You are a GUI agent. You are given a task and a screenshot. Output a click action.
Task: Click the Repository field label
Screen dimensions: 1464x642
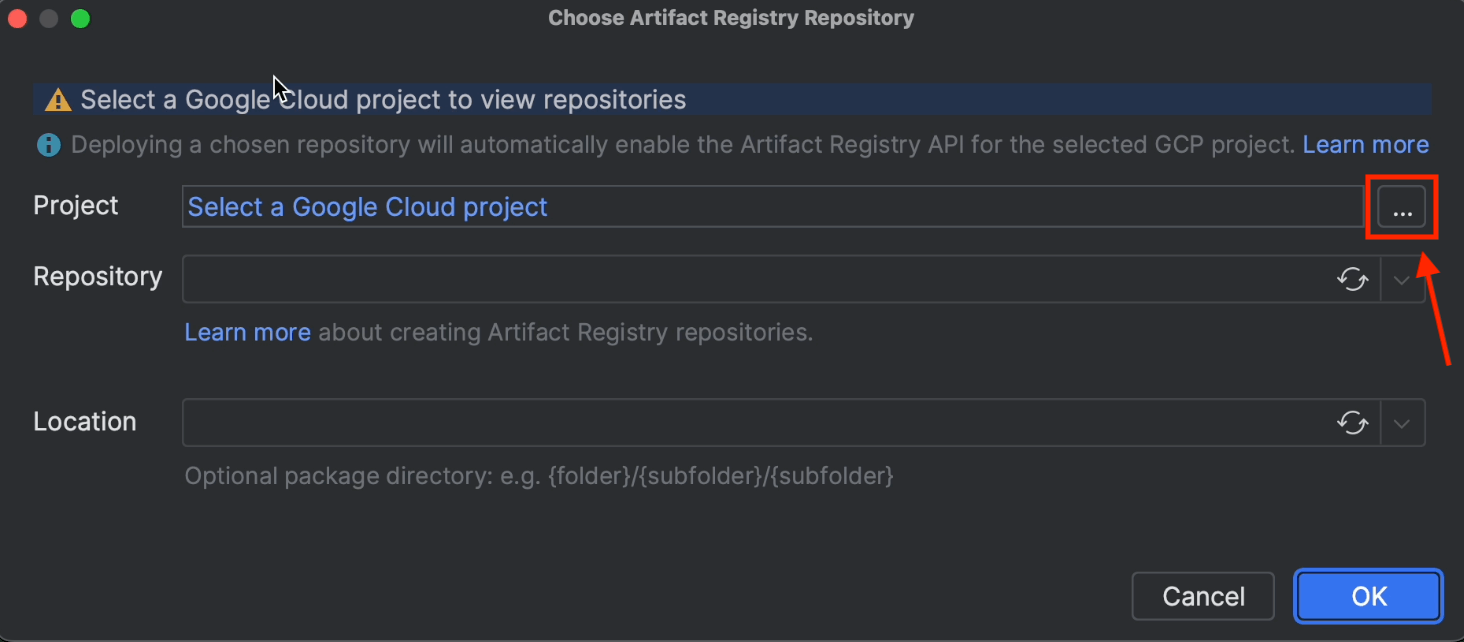click(x=97, y=277)
